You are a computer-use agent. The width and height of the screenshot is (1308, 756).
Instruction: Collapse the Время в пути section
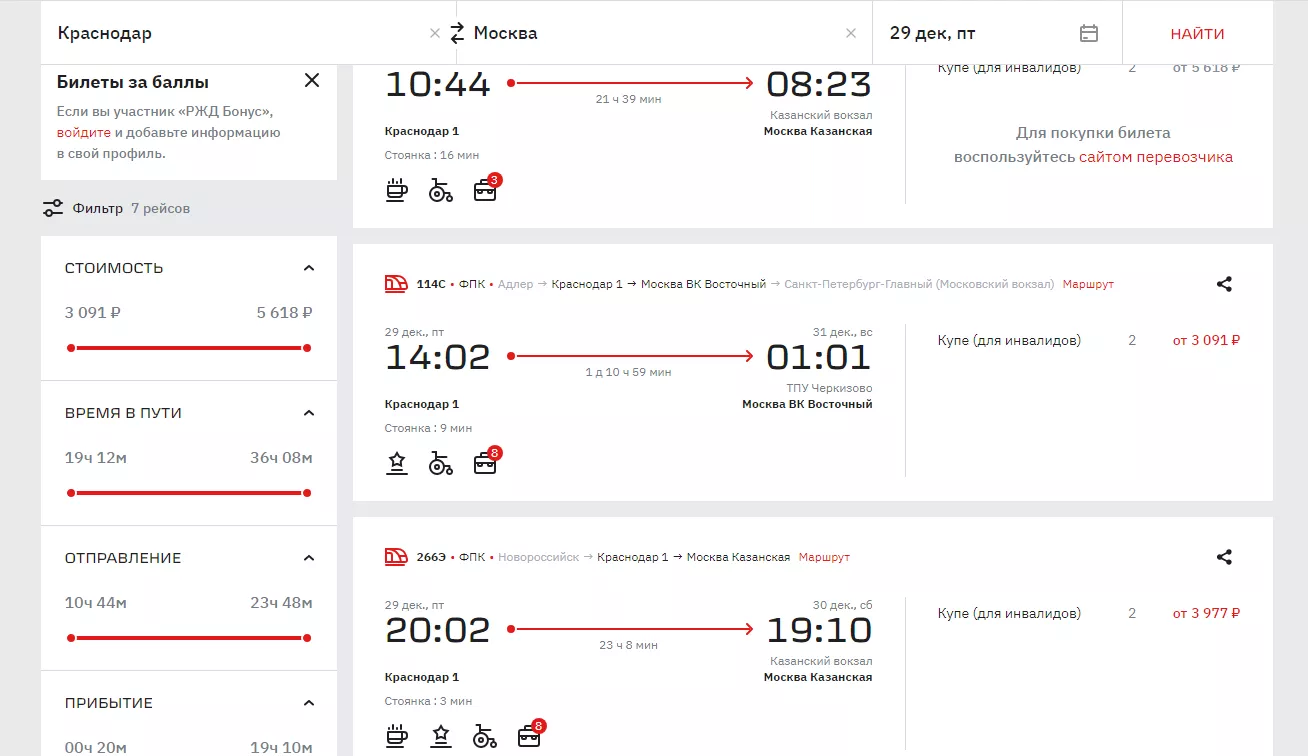[309, 413]
